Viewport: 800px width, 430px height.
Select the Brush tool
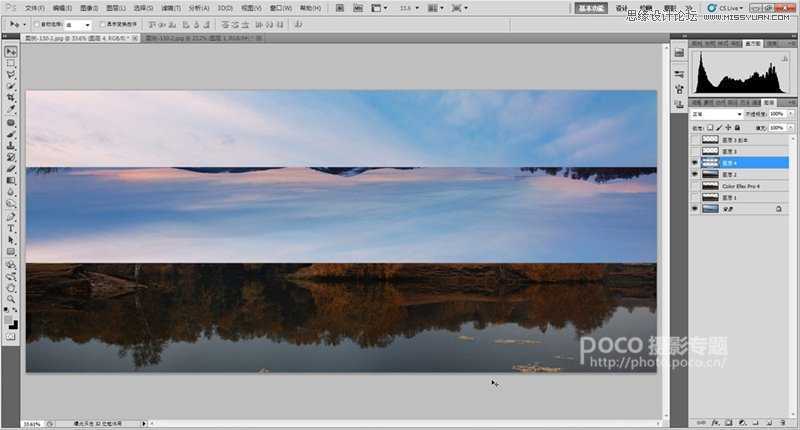pyautogui.click(x=11, y=134)
